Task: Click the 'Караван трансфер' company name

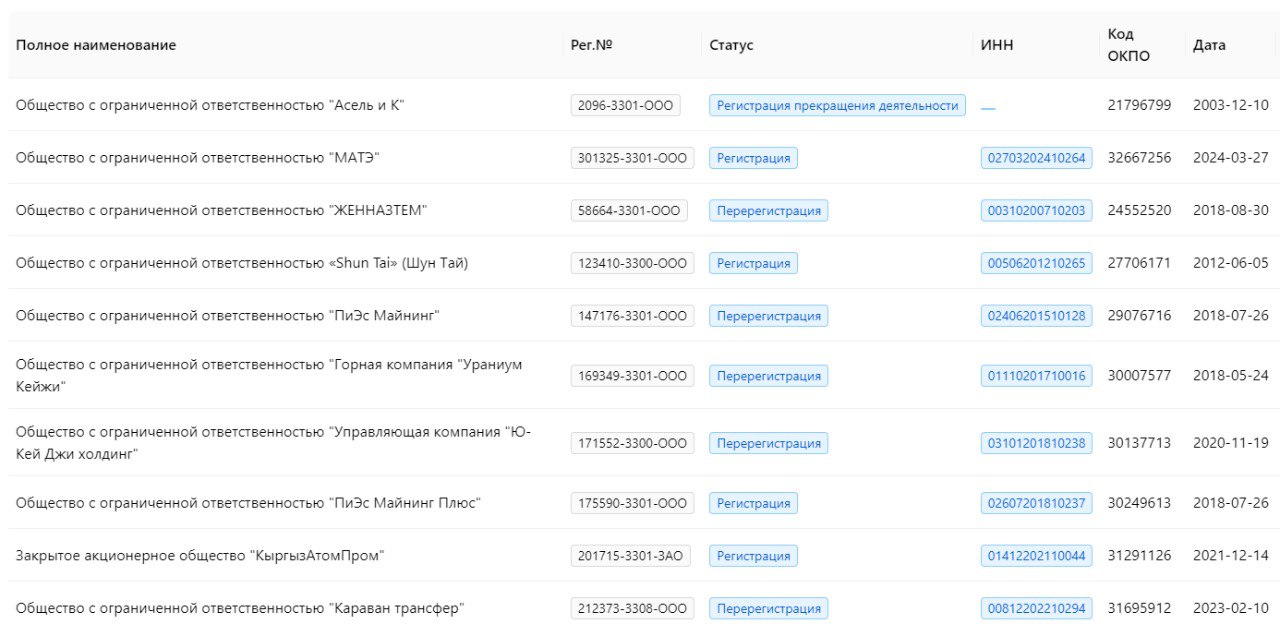Action: pos(240,609)
